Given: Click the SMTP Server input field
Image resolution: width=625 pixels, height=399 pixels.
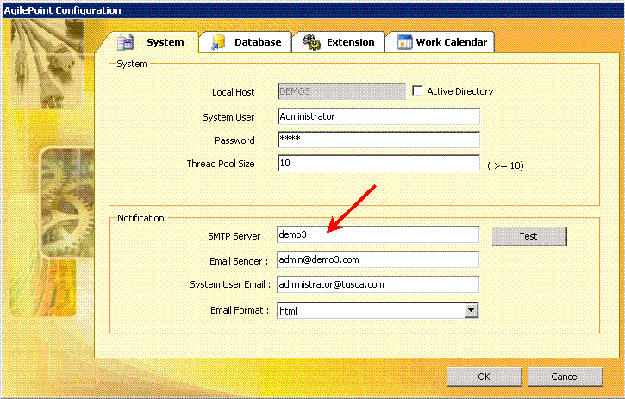Looking at the screenshot, I should pos(378,235).
